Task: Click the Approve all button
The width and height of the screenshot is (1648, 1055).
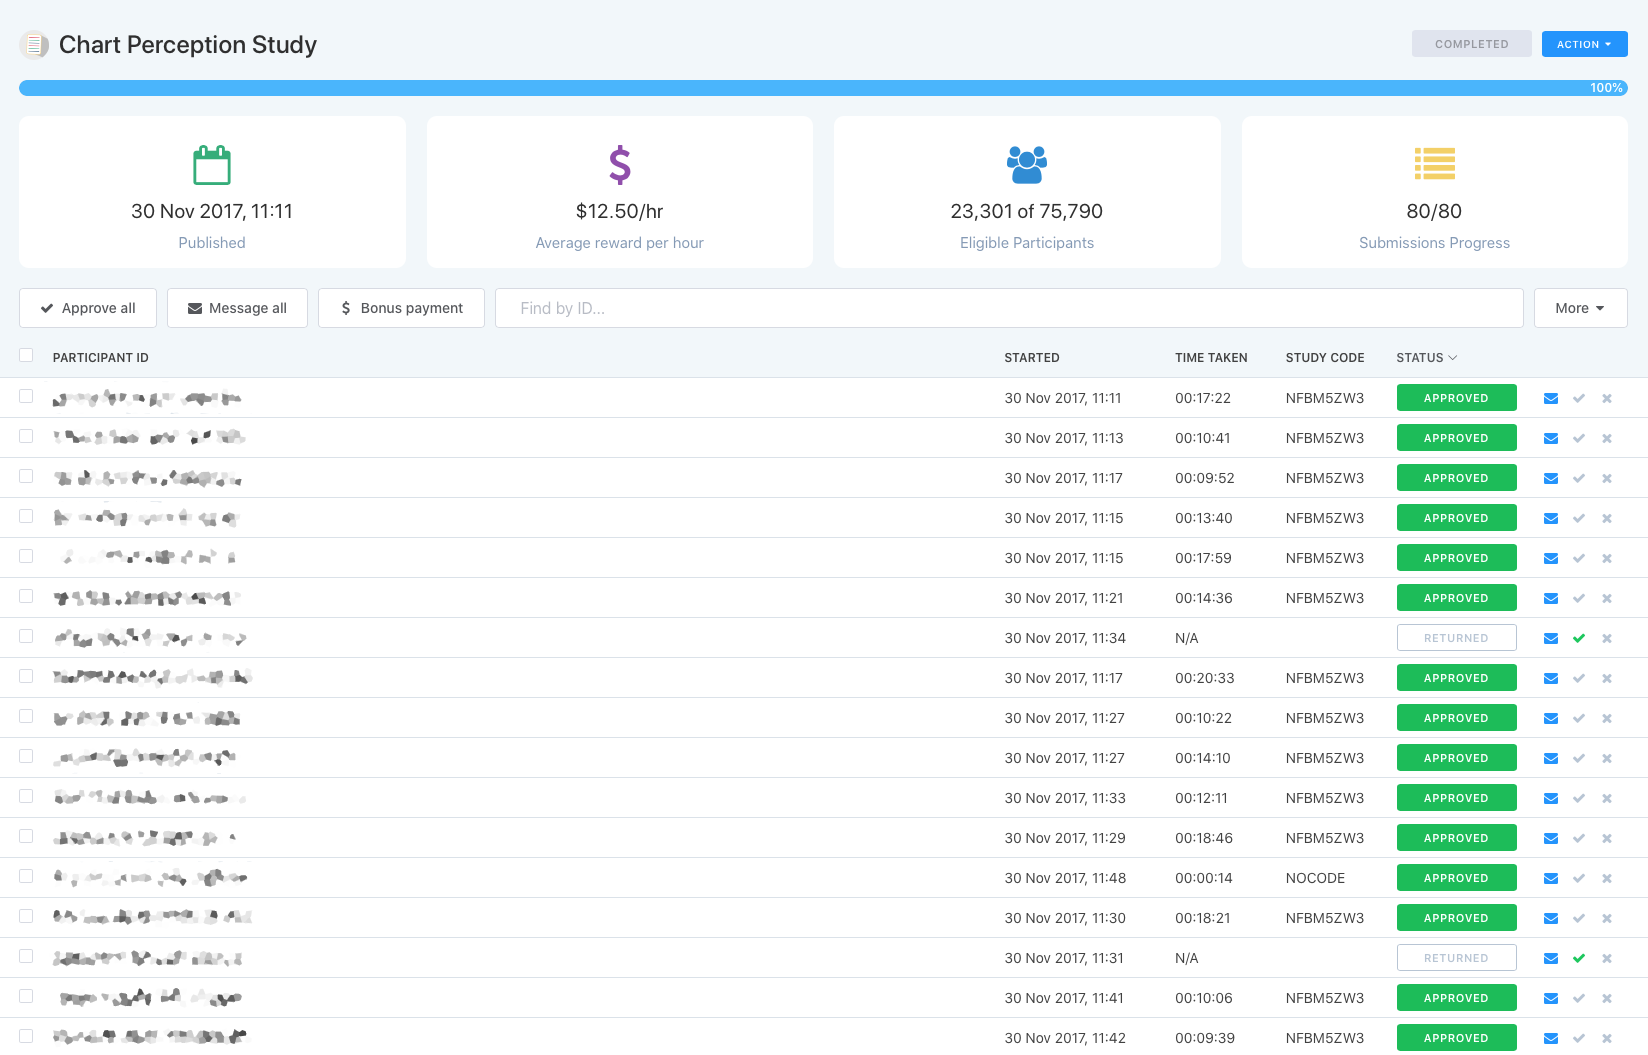Action: coord(88,308)
